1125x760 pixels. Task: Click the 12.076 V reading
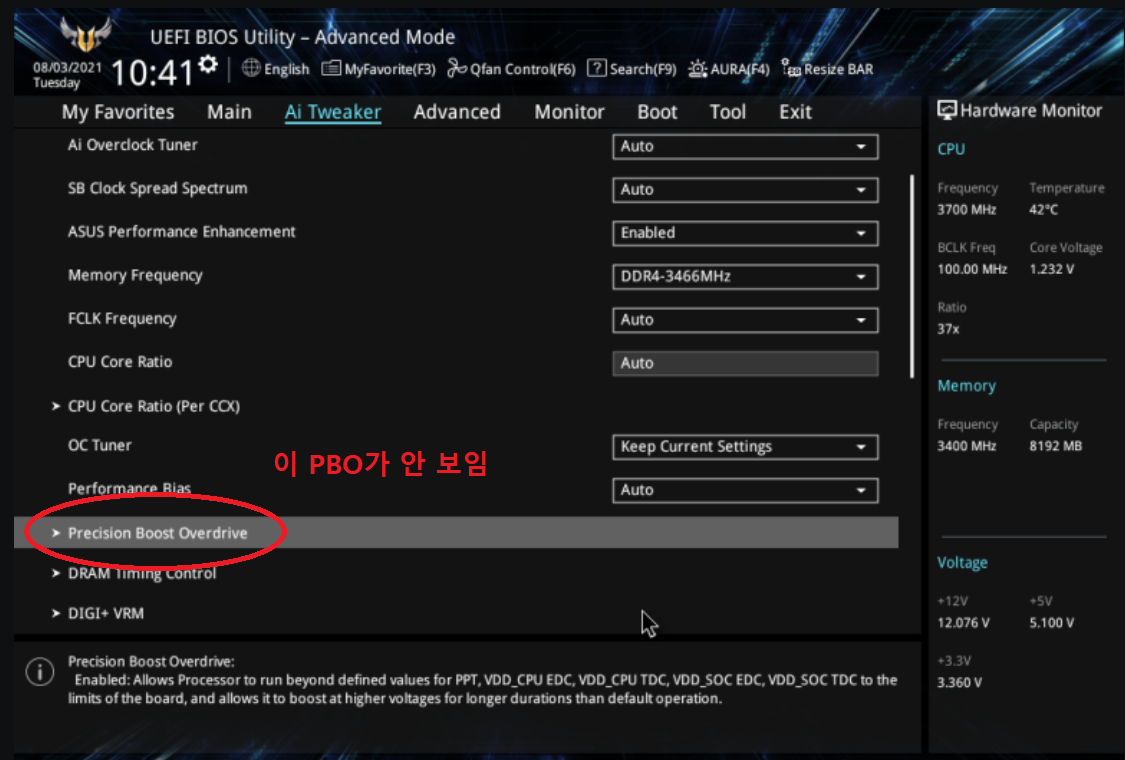click(964, 623)
